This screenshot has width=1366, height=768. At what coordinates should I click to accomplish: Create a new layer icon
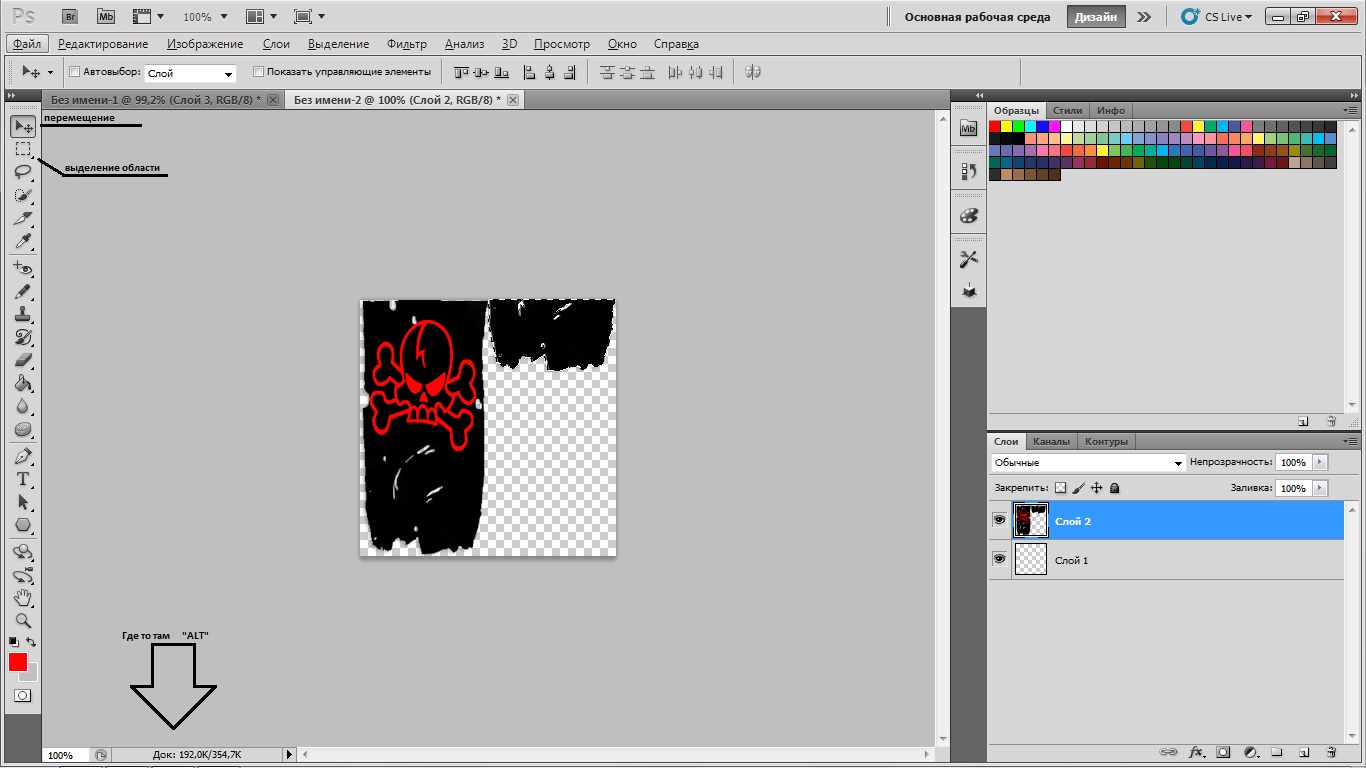coord(1303,751)
